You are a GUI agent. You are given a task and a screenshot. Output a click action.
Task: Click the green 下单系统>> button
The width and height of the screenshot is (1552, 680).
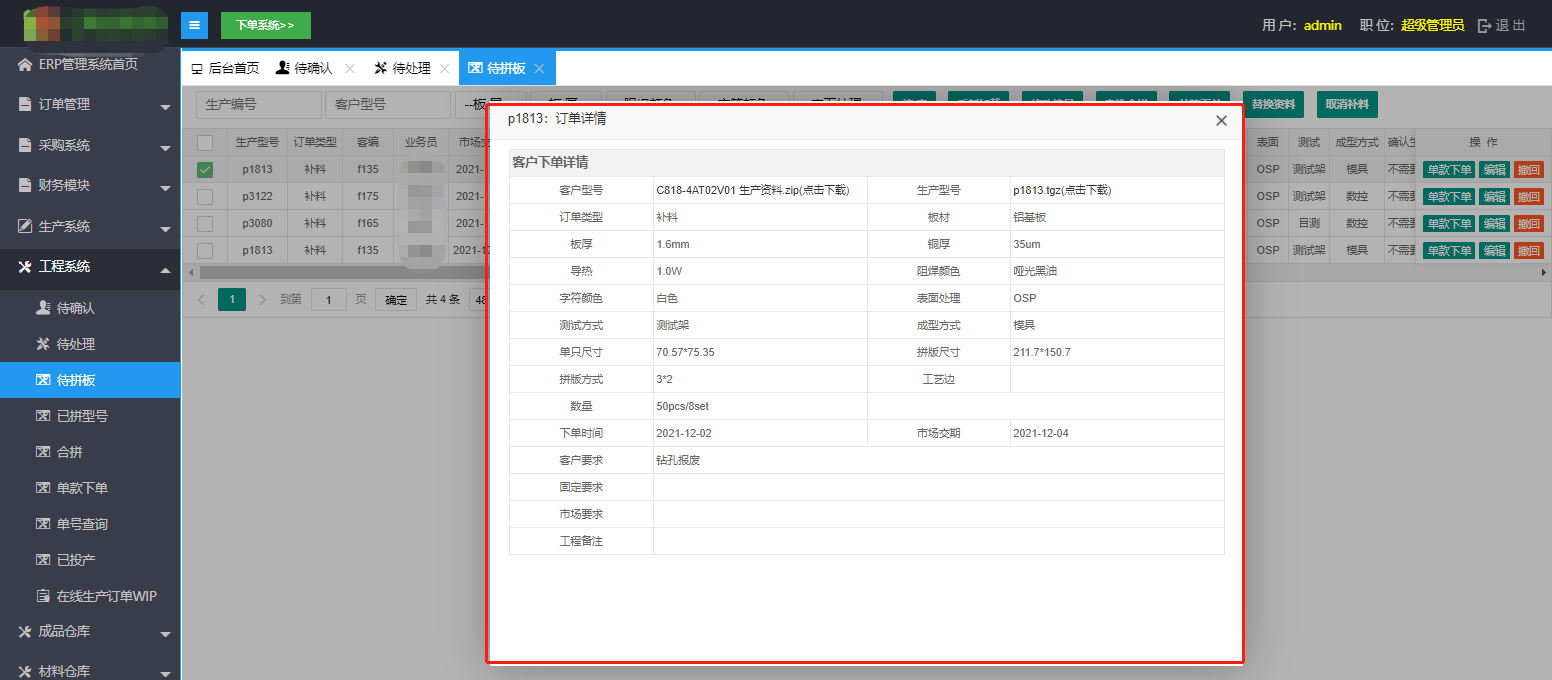pos(265,25)
